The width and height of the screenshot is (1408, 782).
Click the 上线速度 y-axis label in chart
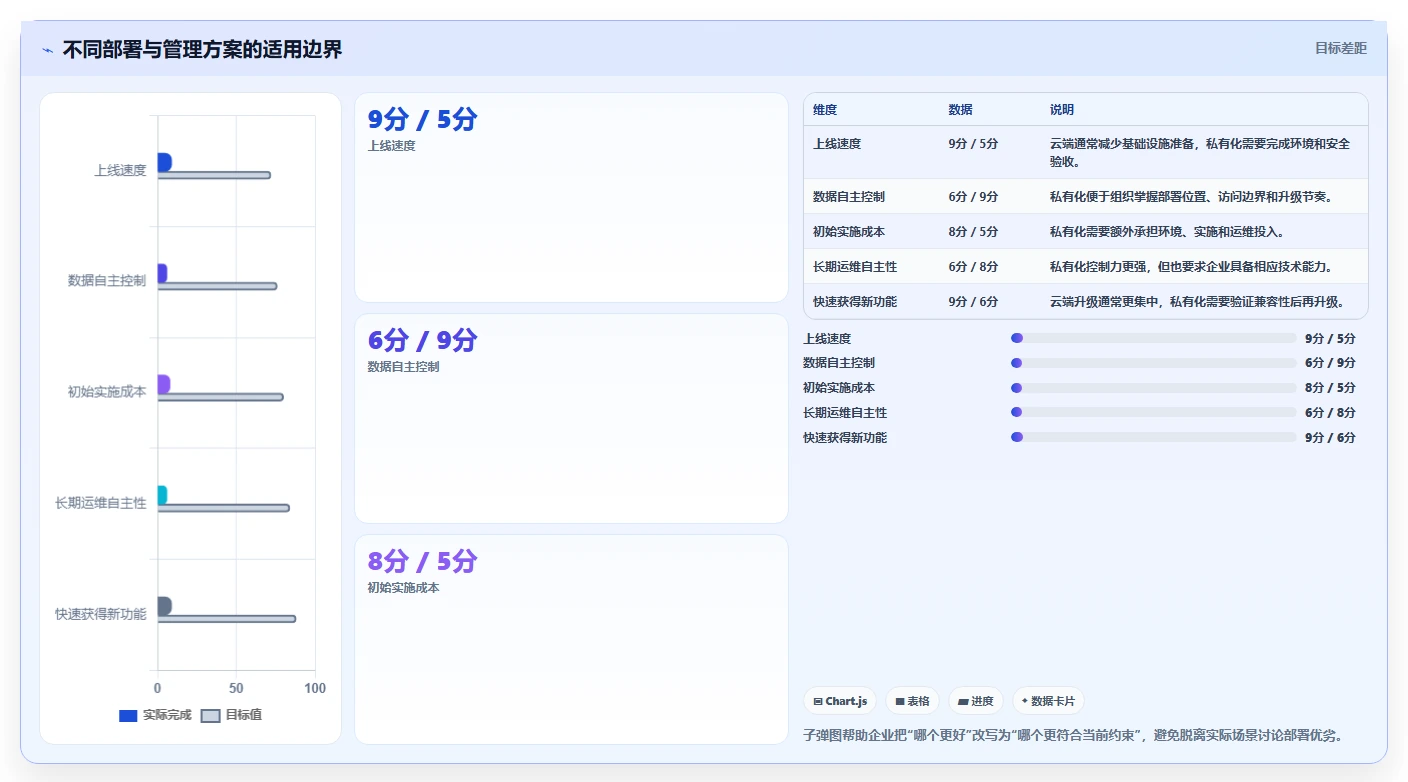[x=120, y=170]
